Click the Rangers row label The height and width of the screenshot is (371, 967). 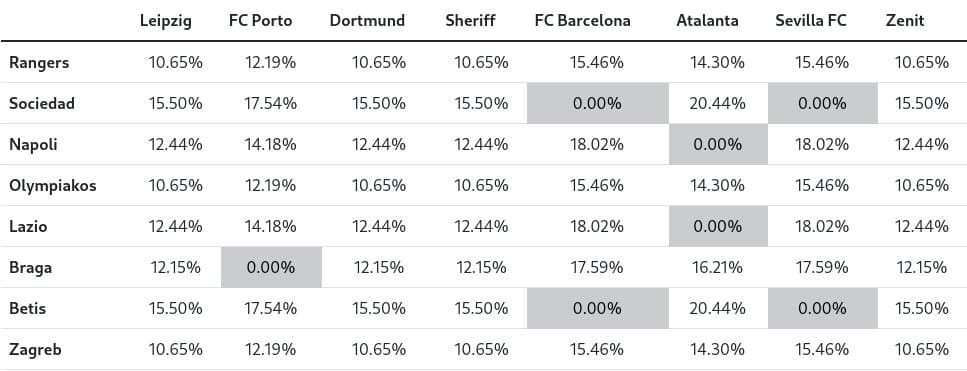[39, 62]
